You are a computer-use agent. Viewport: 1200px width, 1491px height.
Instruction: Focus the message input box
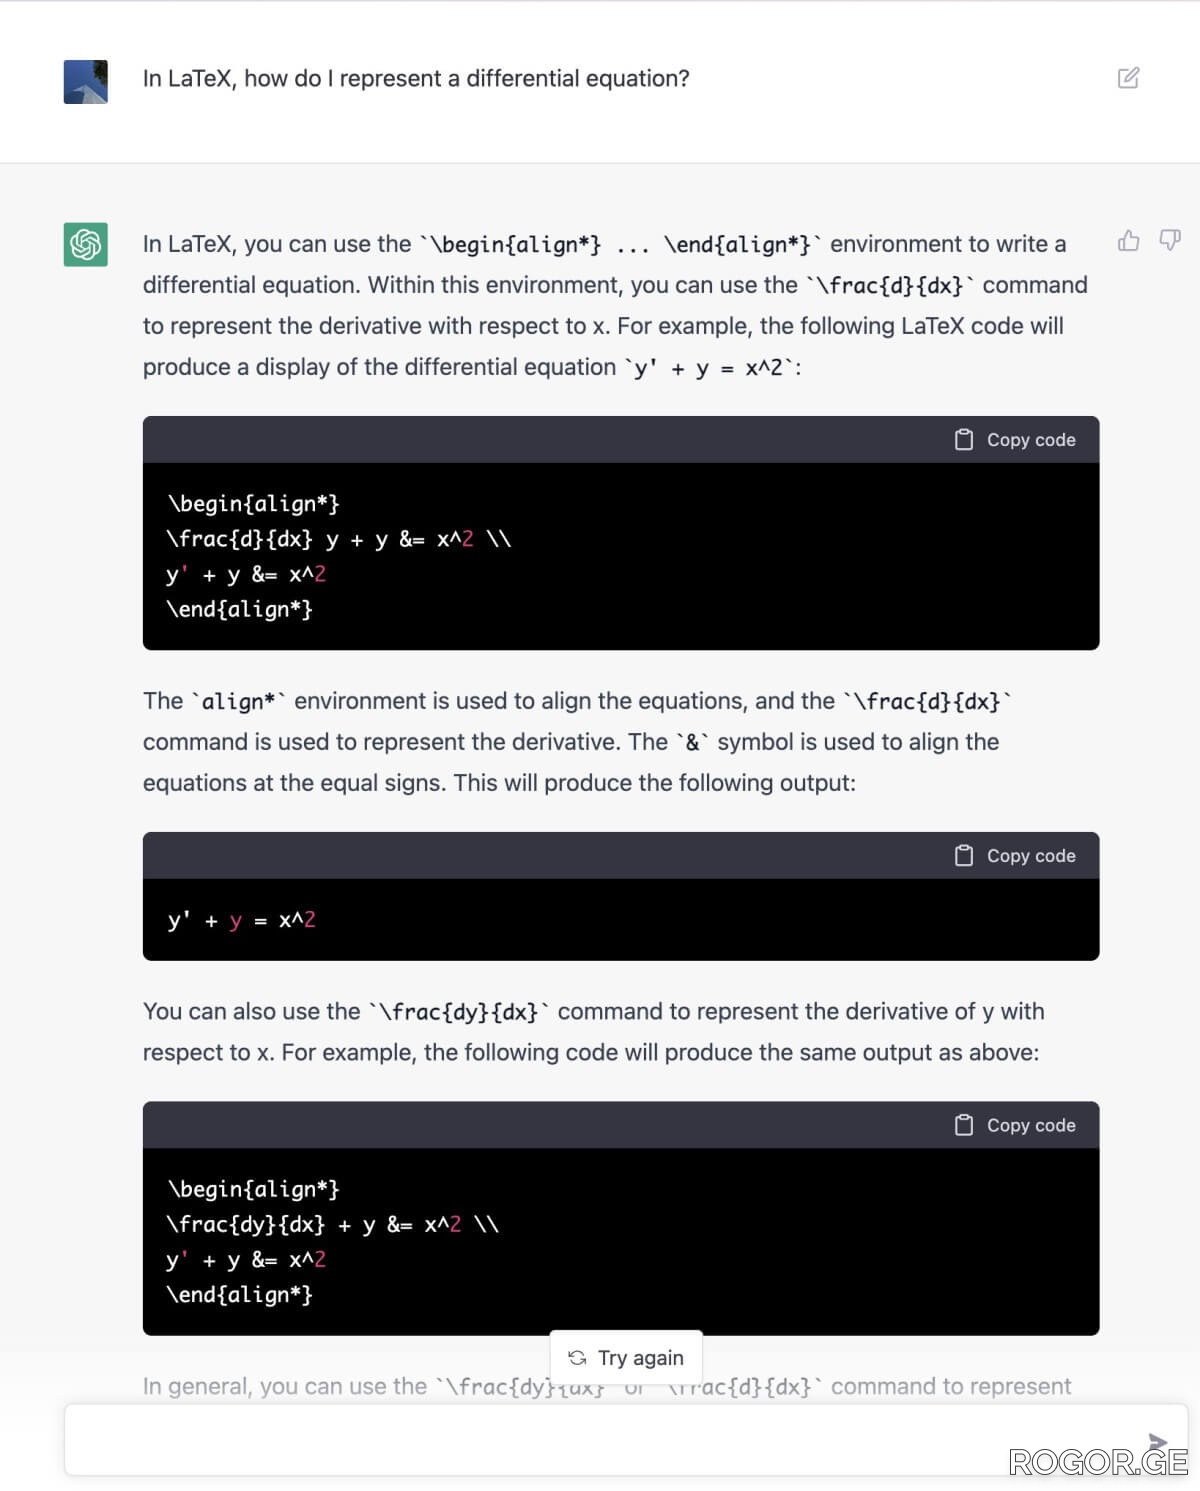coord(600,1440)
